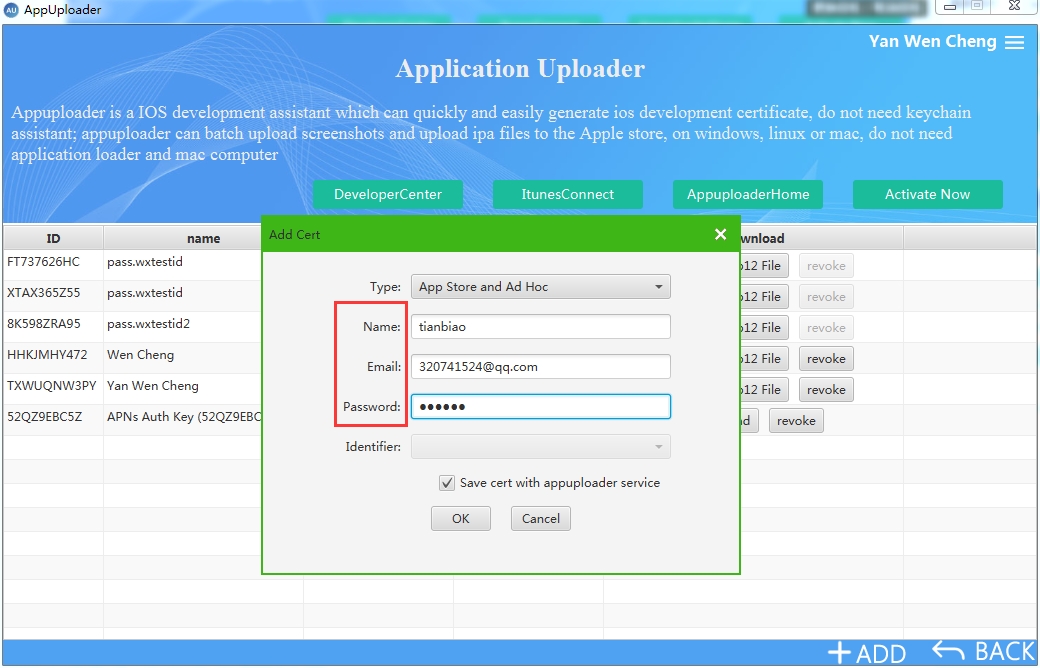
Task: Toggle Save cert with appuploader service checkbox
Action: click(447, 483)
